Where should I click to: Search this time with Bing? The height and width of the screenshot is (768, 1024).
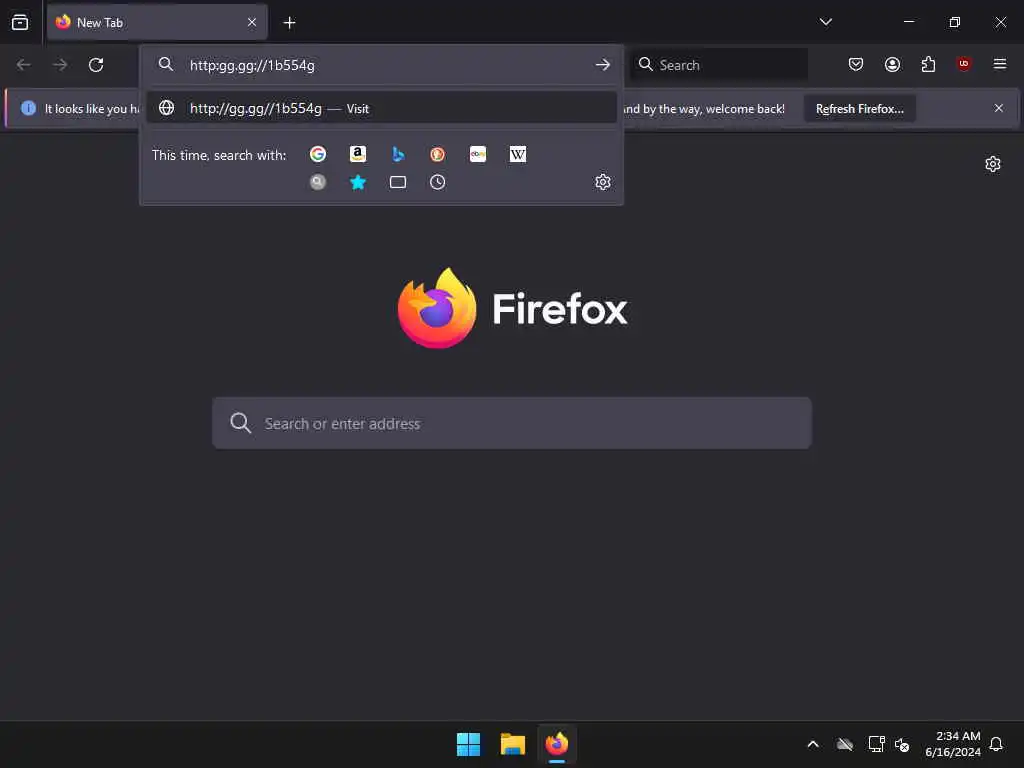point(398,154)
